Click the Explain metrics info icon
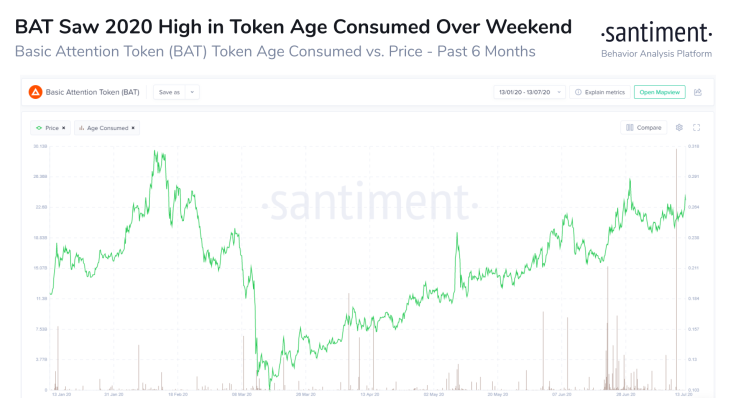 (x=578, y=92)
